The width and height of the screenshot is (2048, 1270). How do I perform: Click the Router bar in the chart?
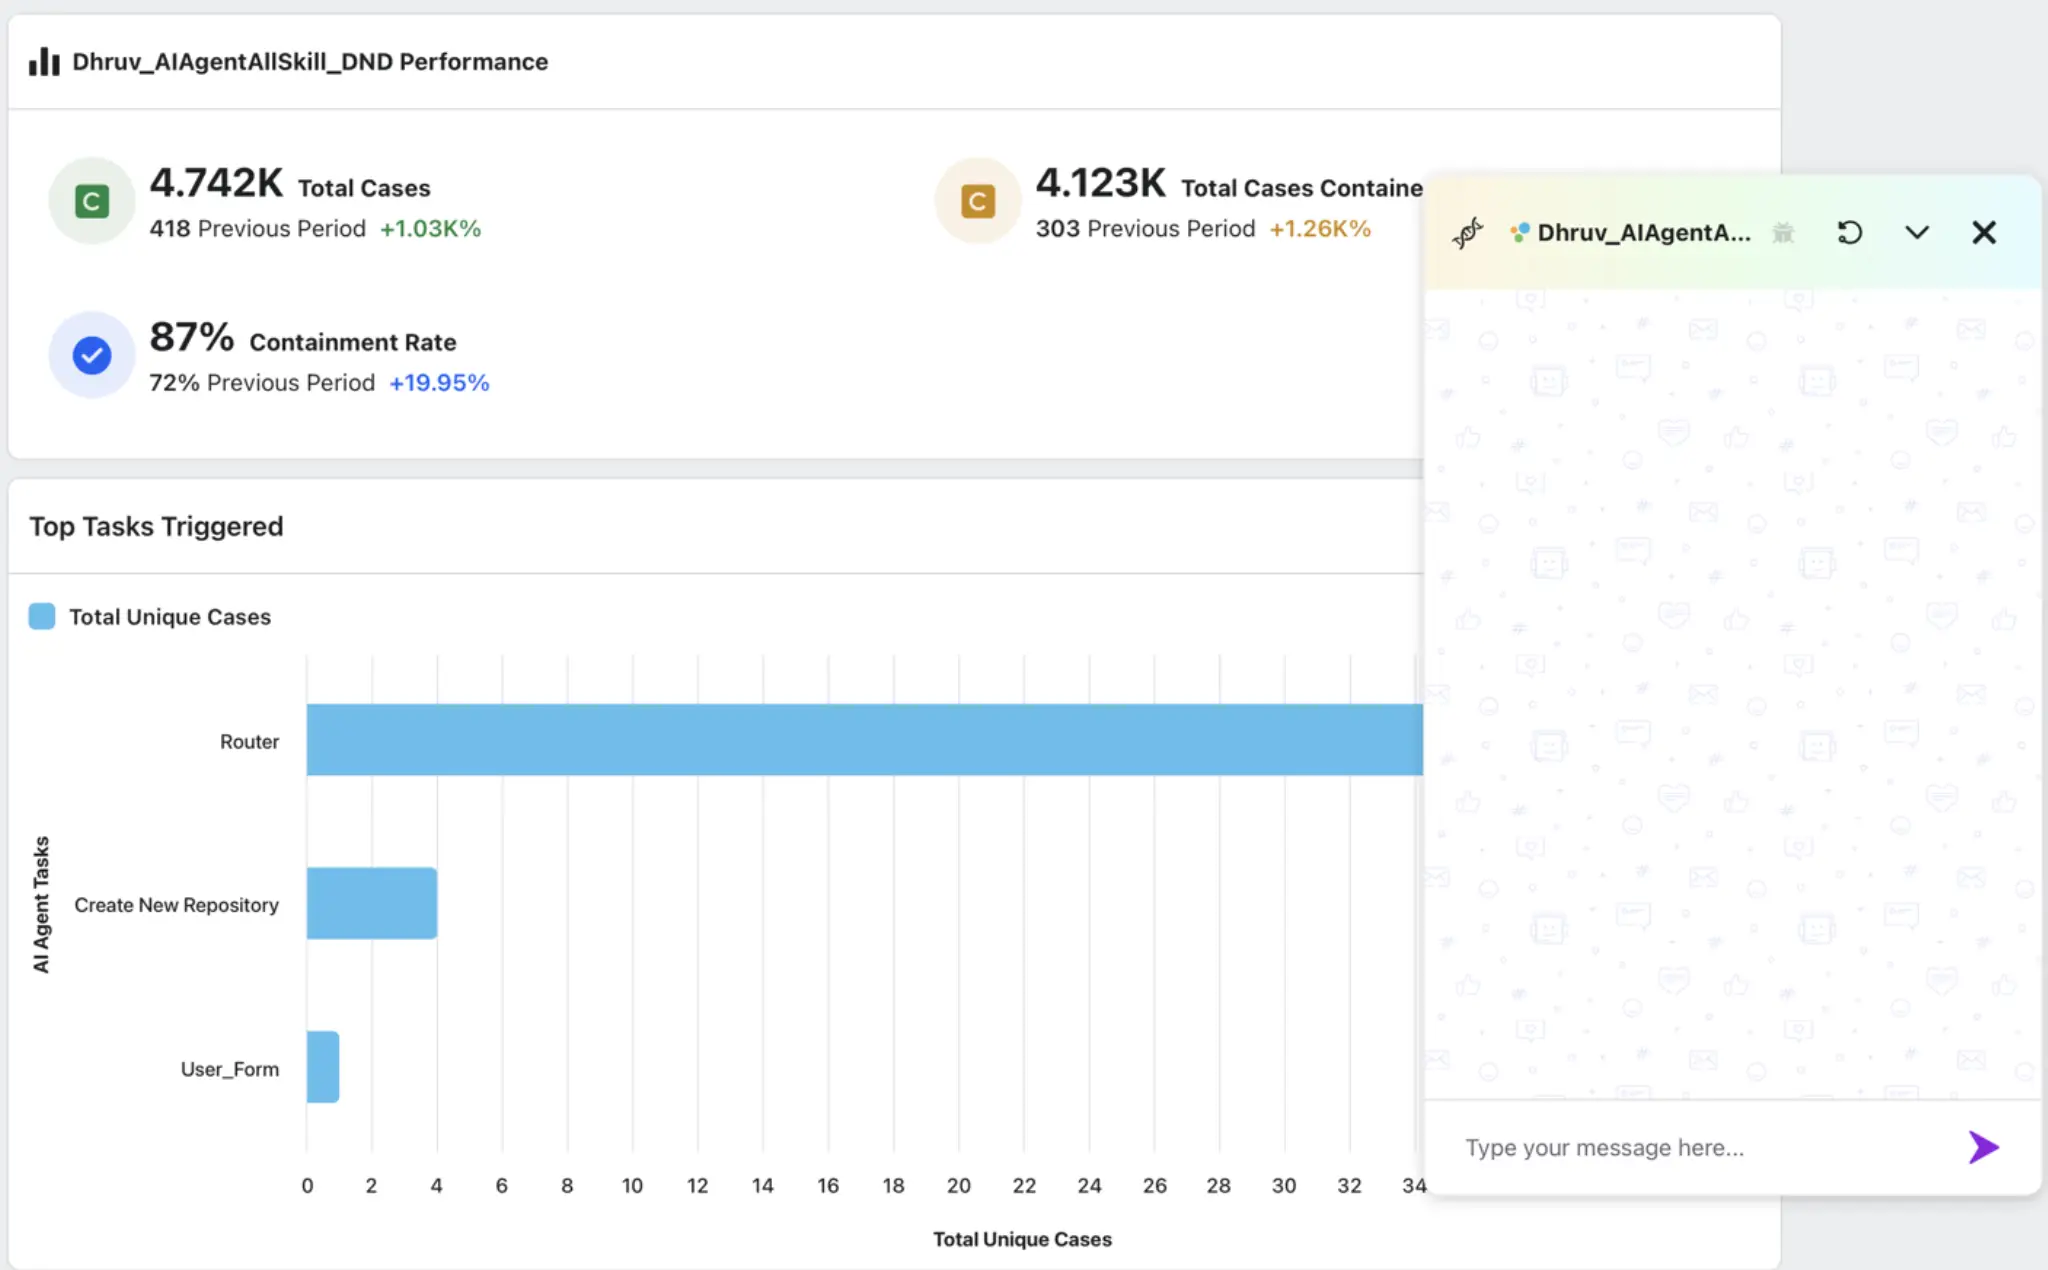(865, 740)
